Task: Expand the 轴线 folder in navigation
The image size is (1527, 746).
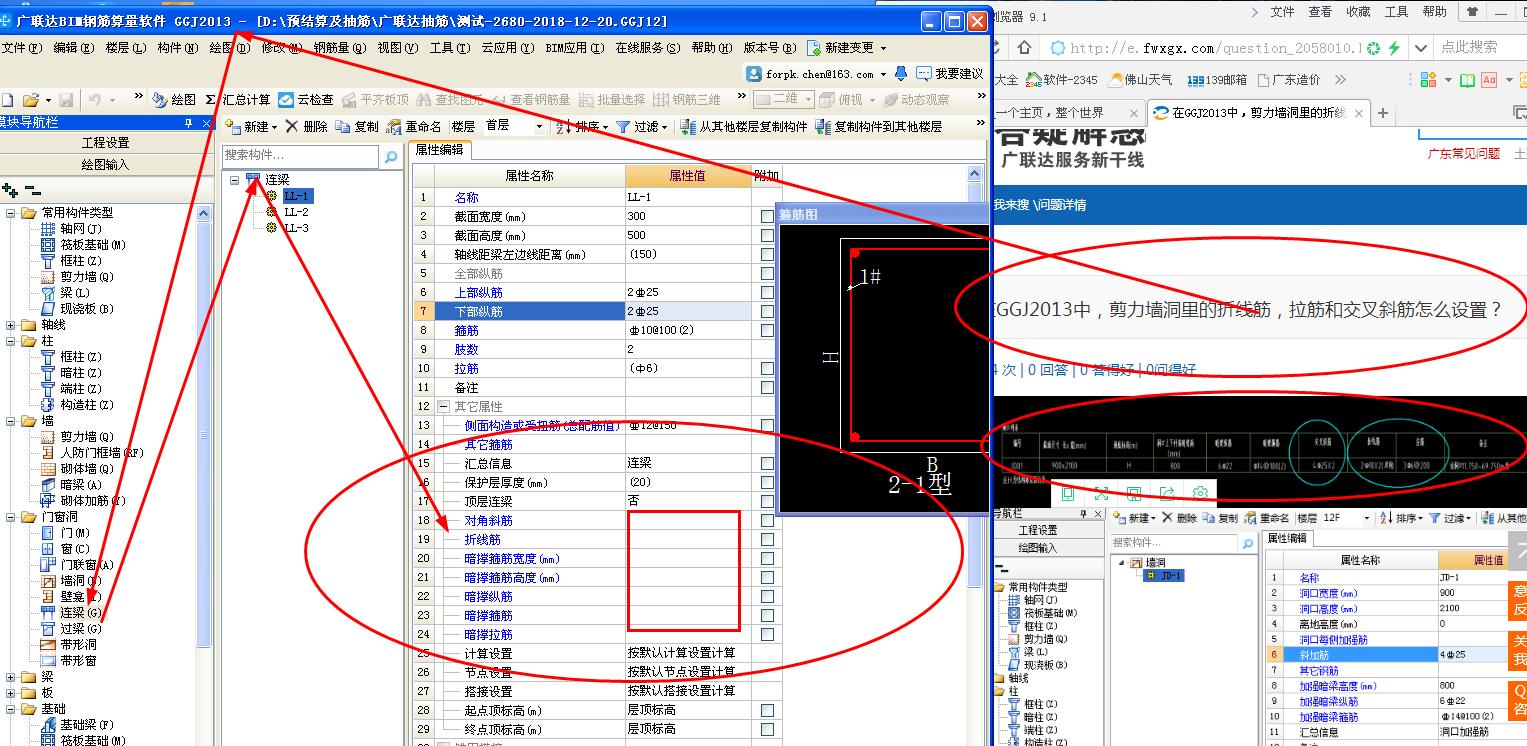Action: point(11,325)
